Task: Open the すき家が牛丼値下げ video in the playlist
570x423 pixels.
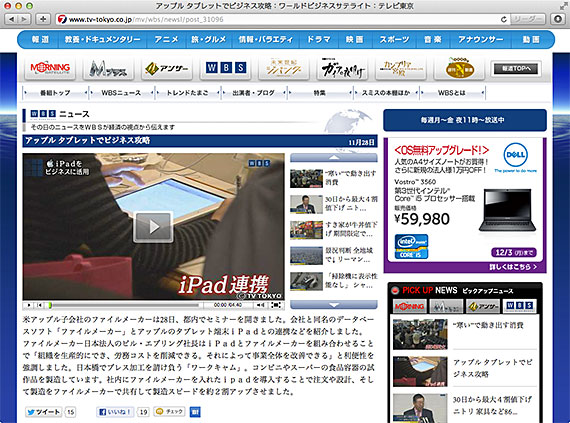Action: coord(334,230)
